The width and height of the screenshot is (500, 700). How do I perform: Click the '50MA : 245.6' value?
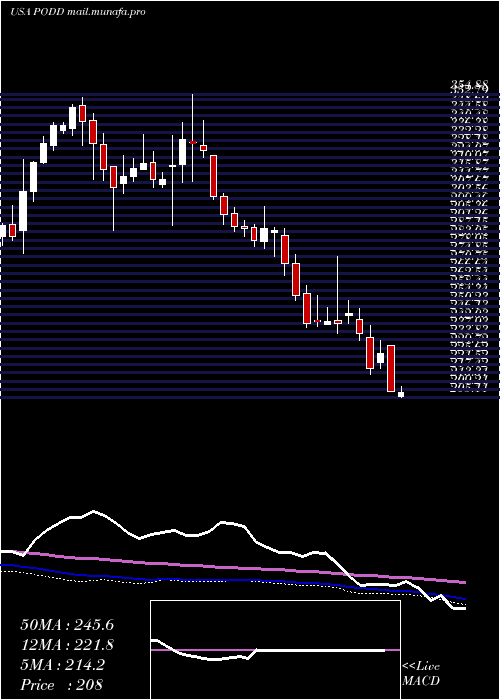click(x=67, y=625)
